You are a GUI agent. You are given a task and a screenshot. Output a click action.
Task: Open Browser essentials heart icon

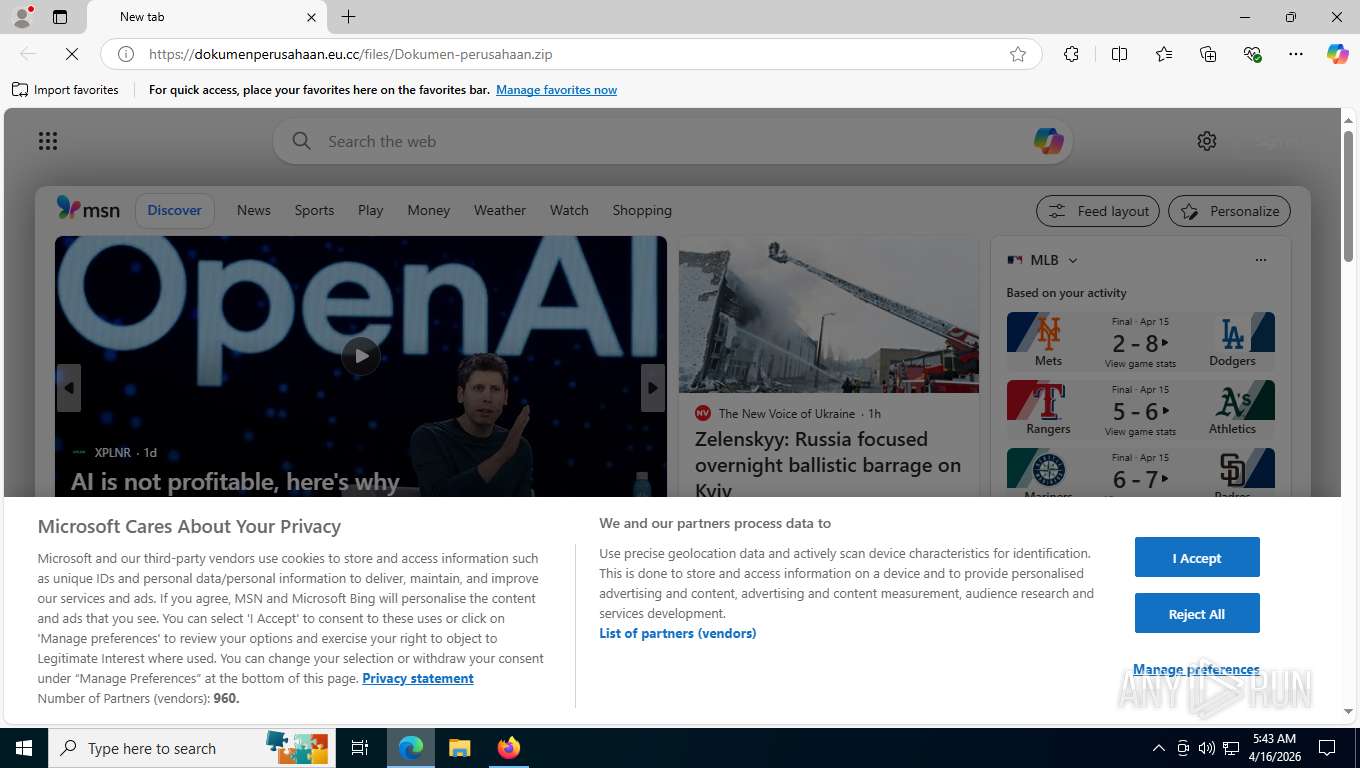click(x=1252, y=54)
